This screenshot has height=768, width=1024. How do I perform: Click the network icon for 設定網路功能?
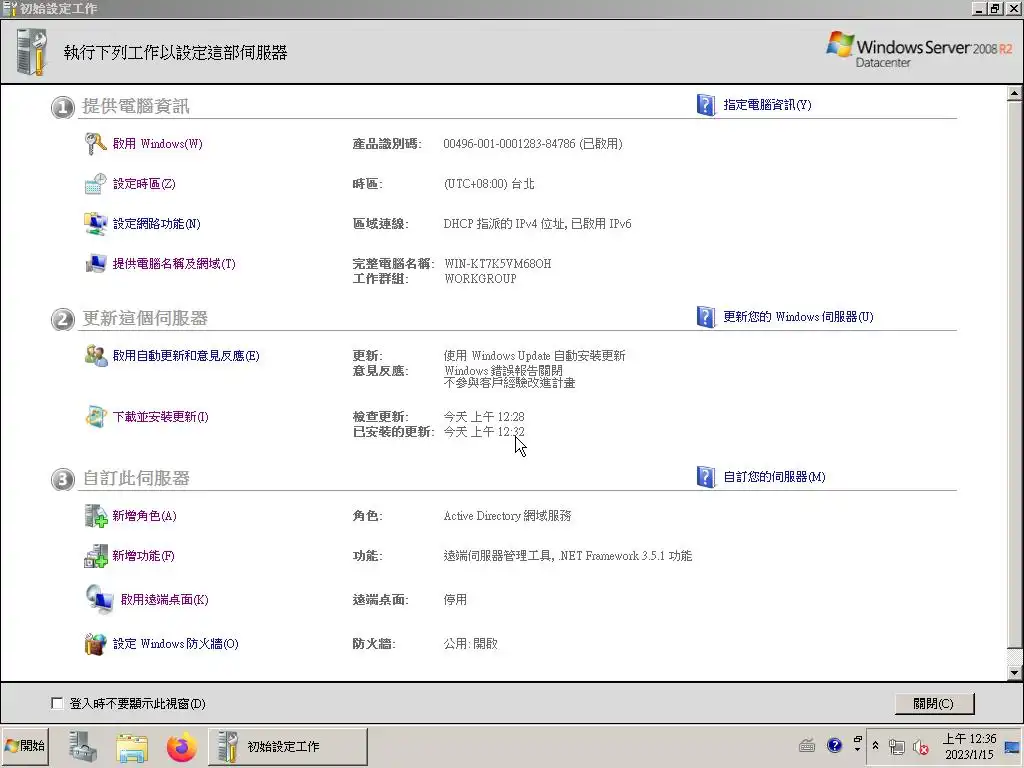click(95, 224)
